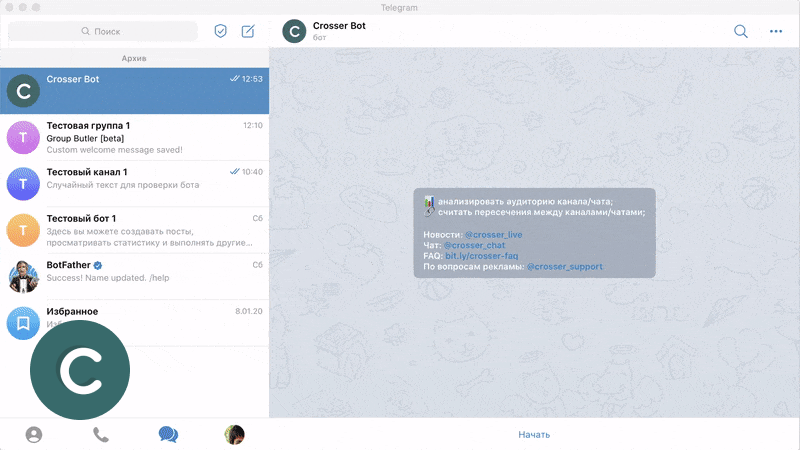Open the BotFather chat

(x=134, y=277)
